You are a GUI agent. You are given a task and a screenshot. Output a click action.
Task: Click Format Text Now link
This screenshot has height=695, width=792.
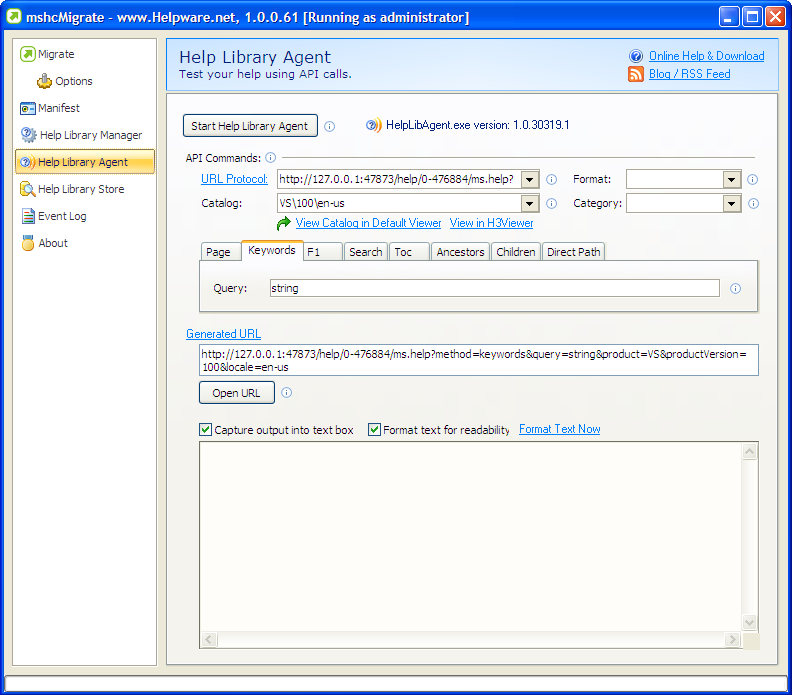(560, 429)
